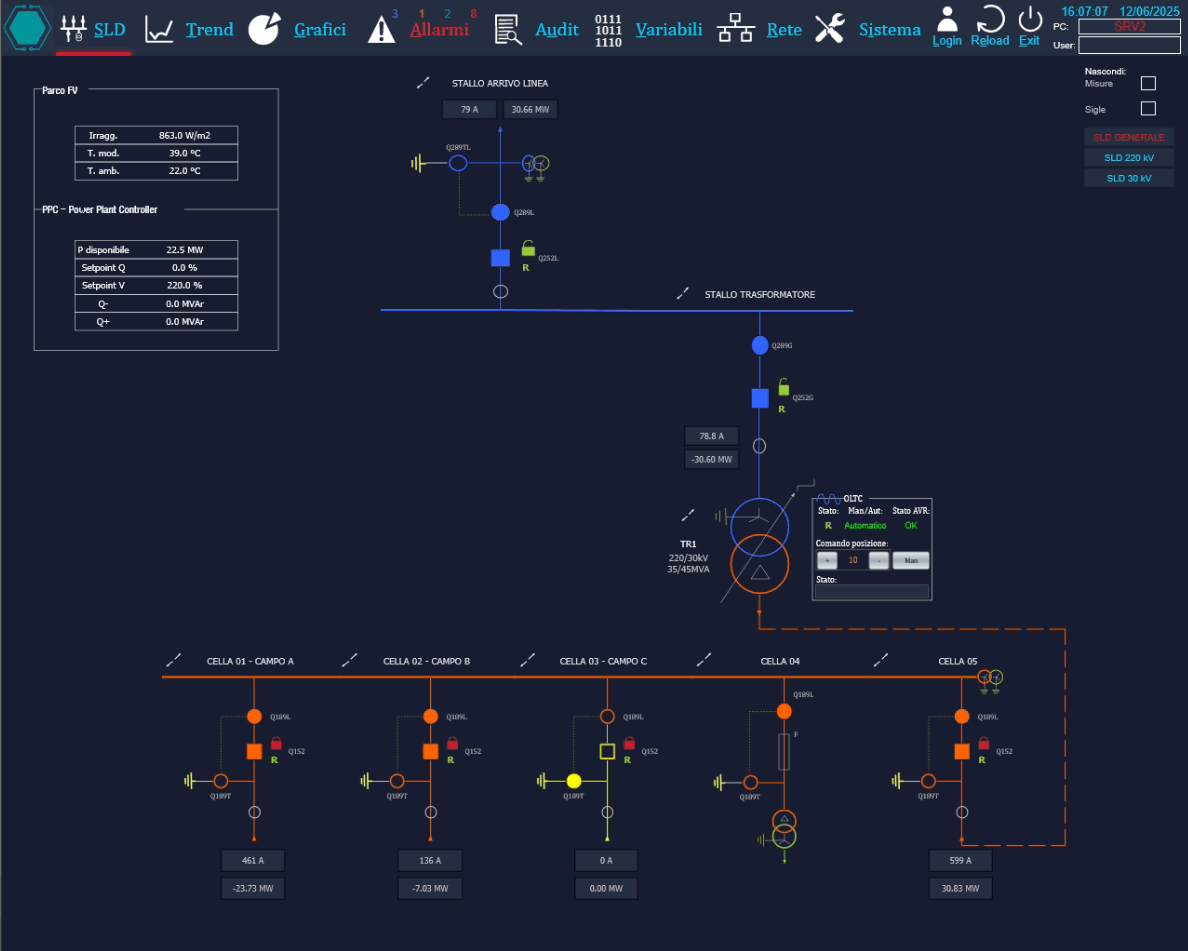Image resolution: width=1188 pixels, height=951 pixels.
Task: Expand Stallo Arrivo Linea detail icon
Action: click(x=424, y=83)
